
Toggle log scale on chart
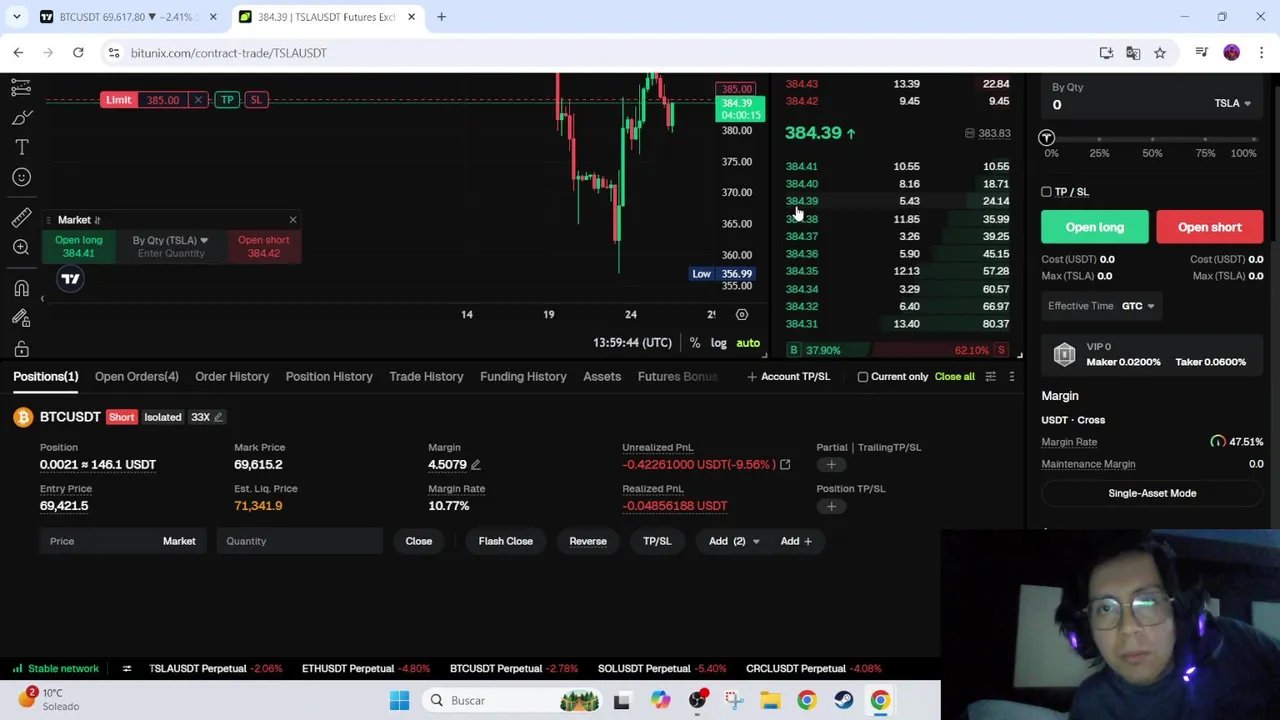tap(718, 343)
